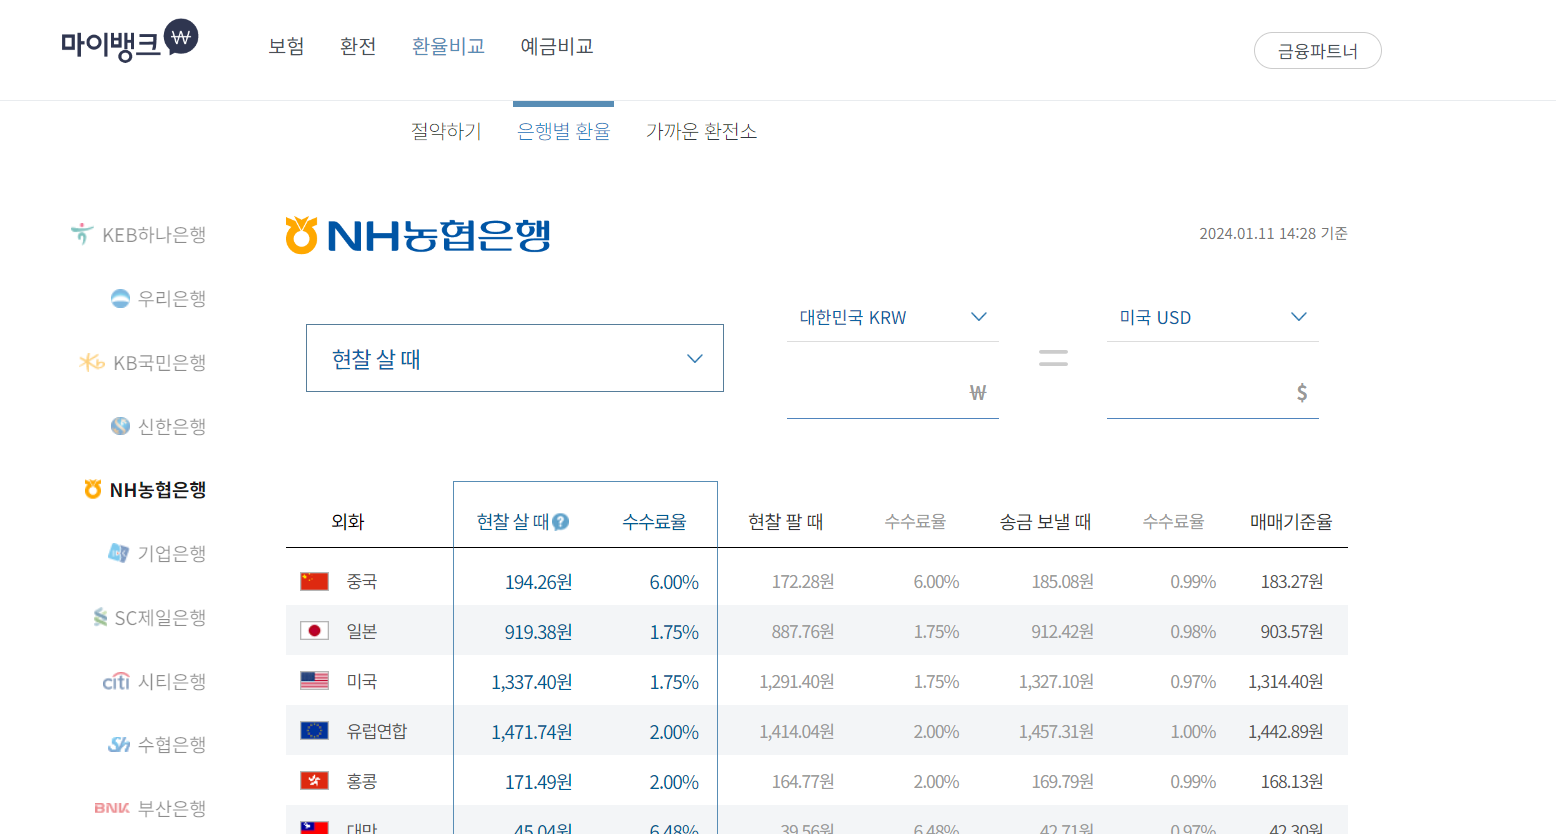Click the European Union flag icon
Viewport: 1556px width, 834px height.
coord(315,731)
